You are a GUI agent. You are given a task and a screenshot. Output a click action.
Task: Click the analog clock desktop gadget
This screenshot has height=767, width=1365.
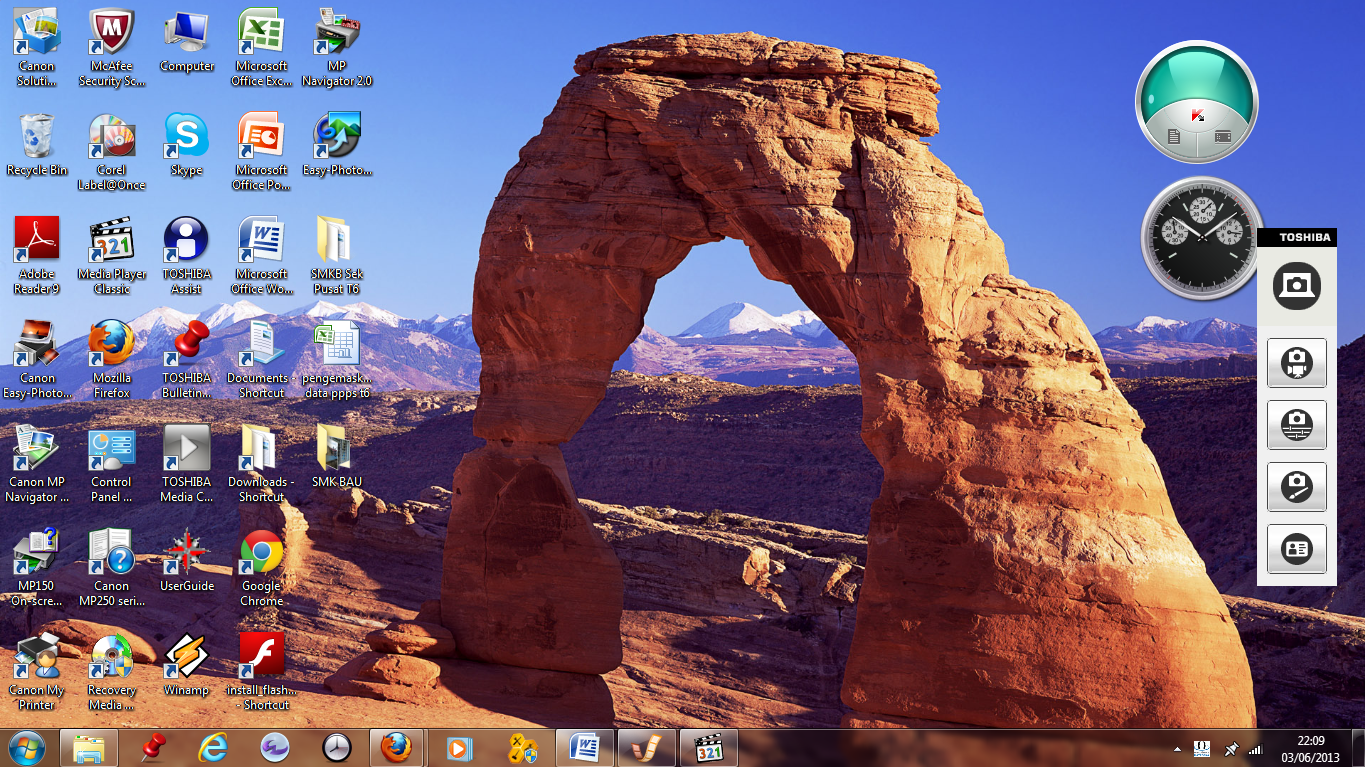[x=1202, y=238]
